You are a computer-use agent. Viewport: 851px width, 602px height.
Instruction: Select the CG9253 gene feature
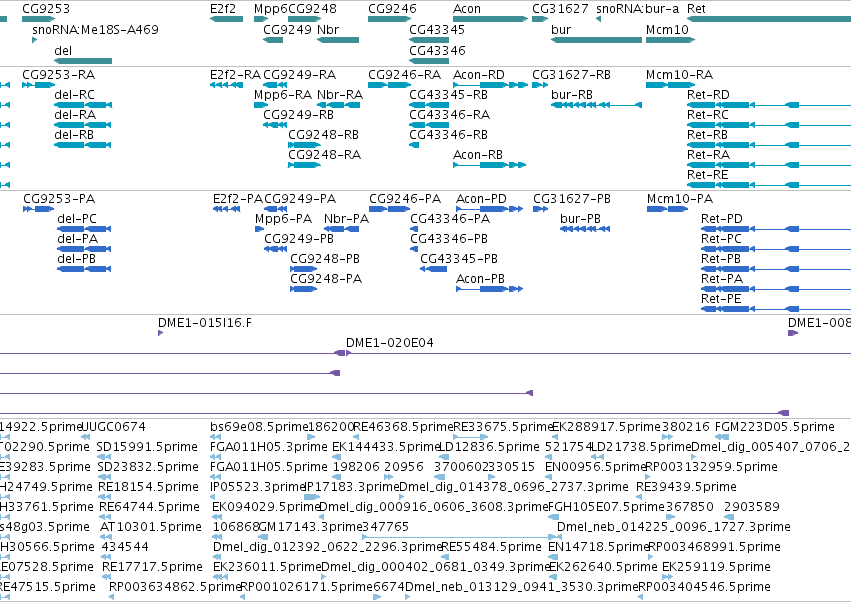point(39,19)
